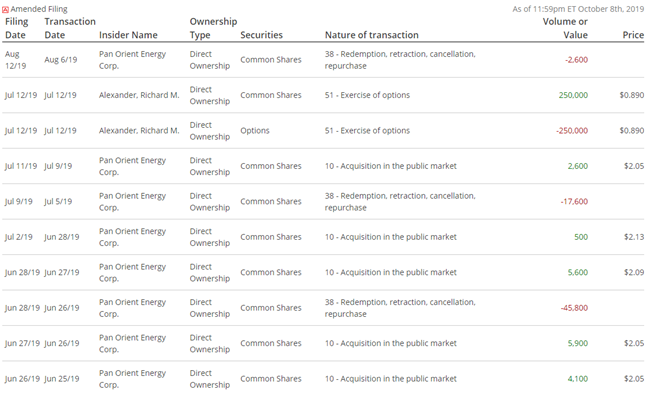
Task: Click the $2.09 price in Jun 27/19 row
Action: [x=634, y=272]
